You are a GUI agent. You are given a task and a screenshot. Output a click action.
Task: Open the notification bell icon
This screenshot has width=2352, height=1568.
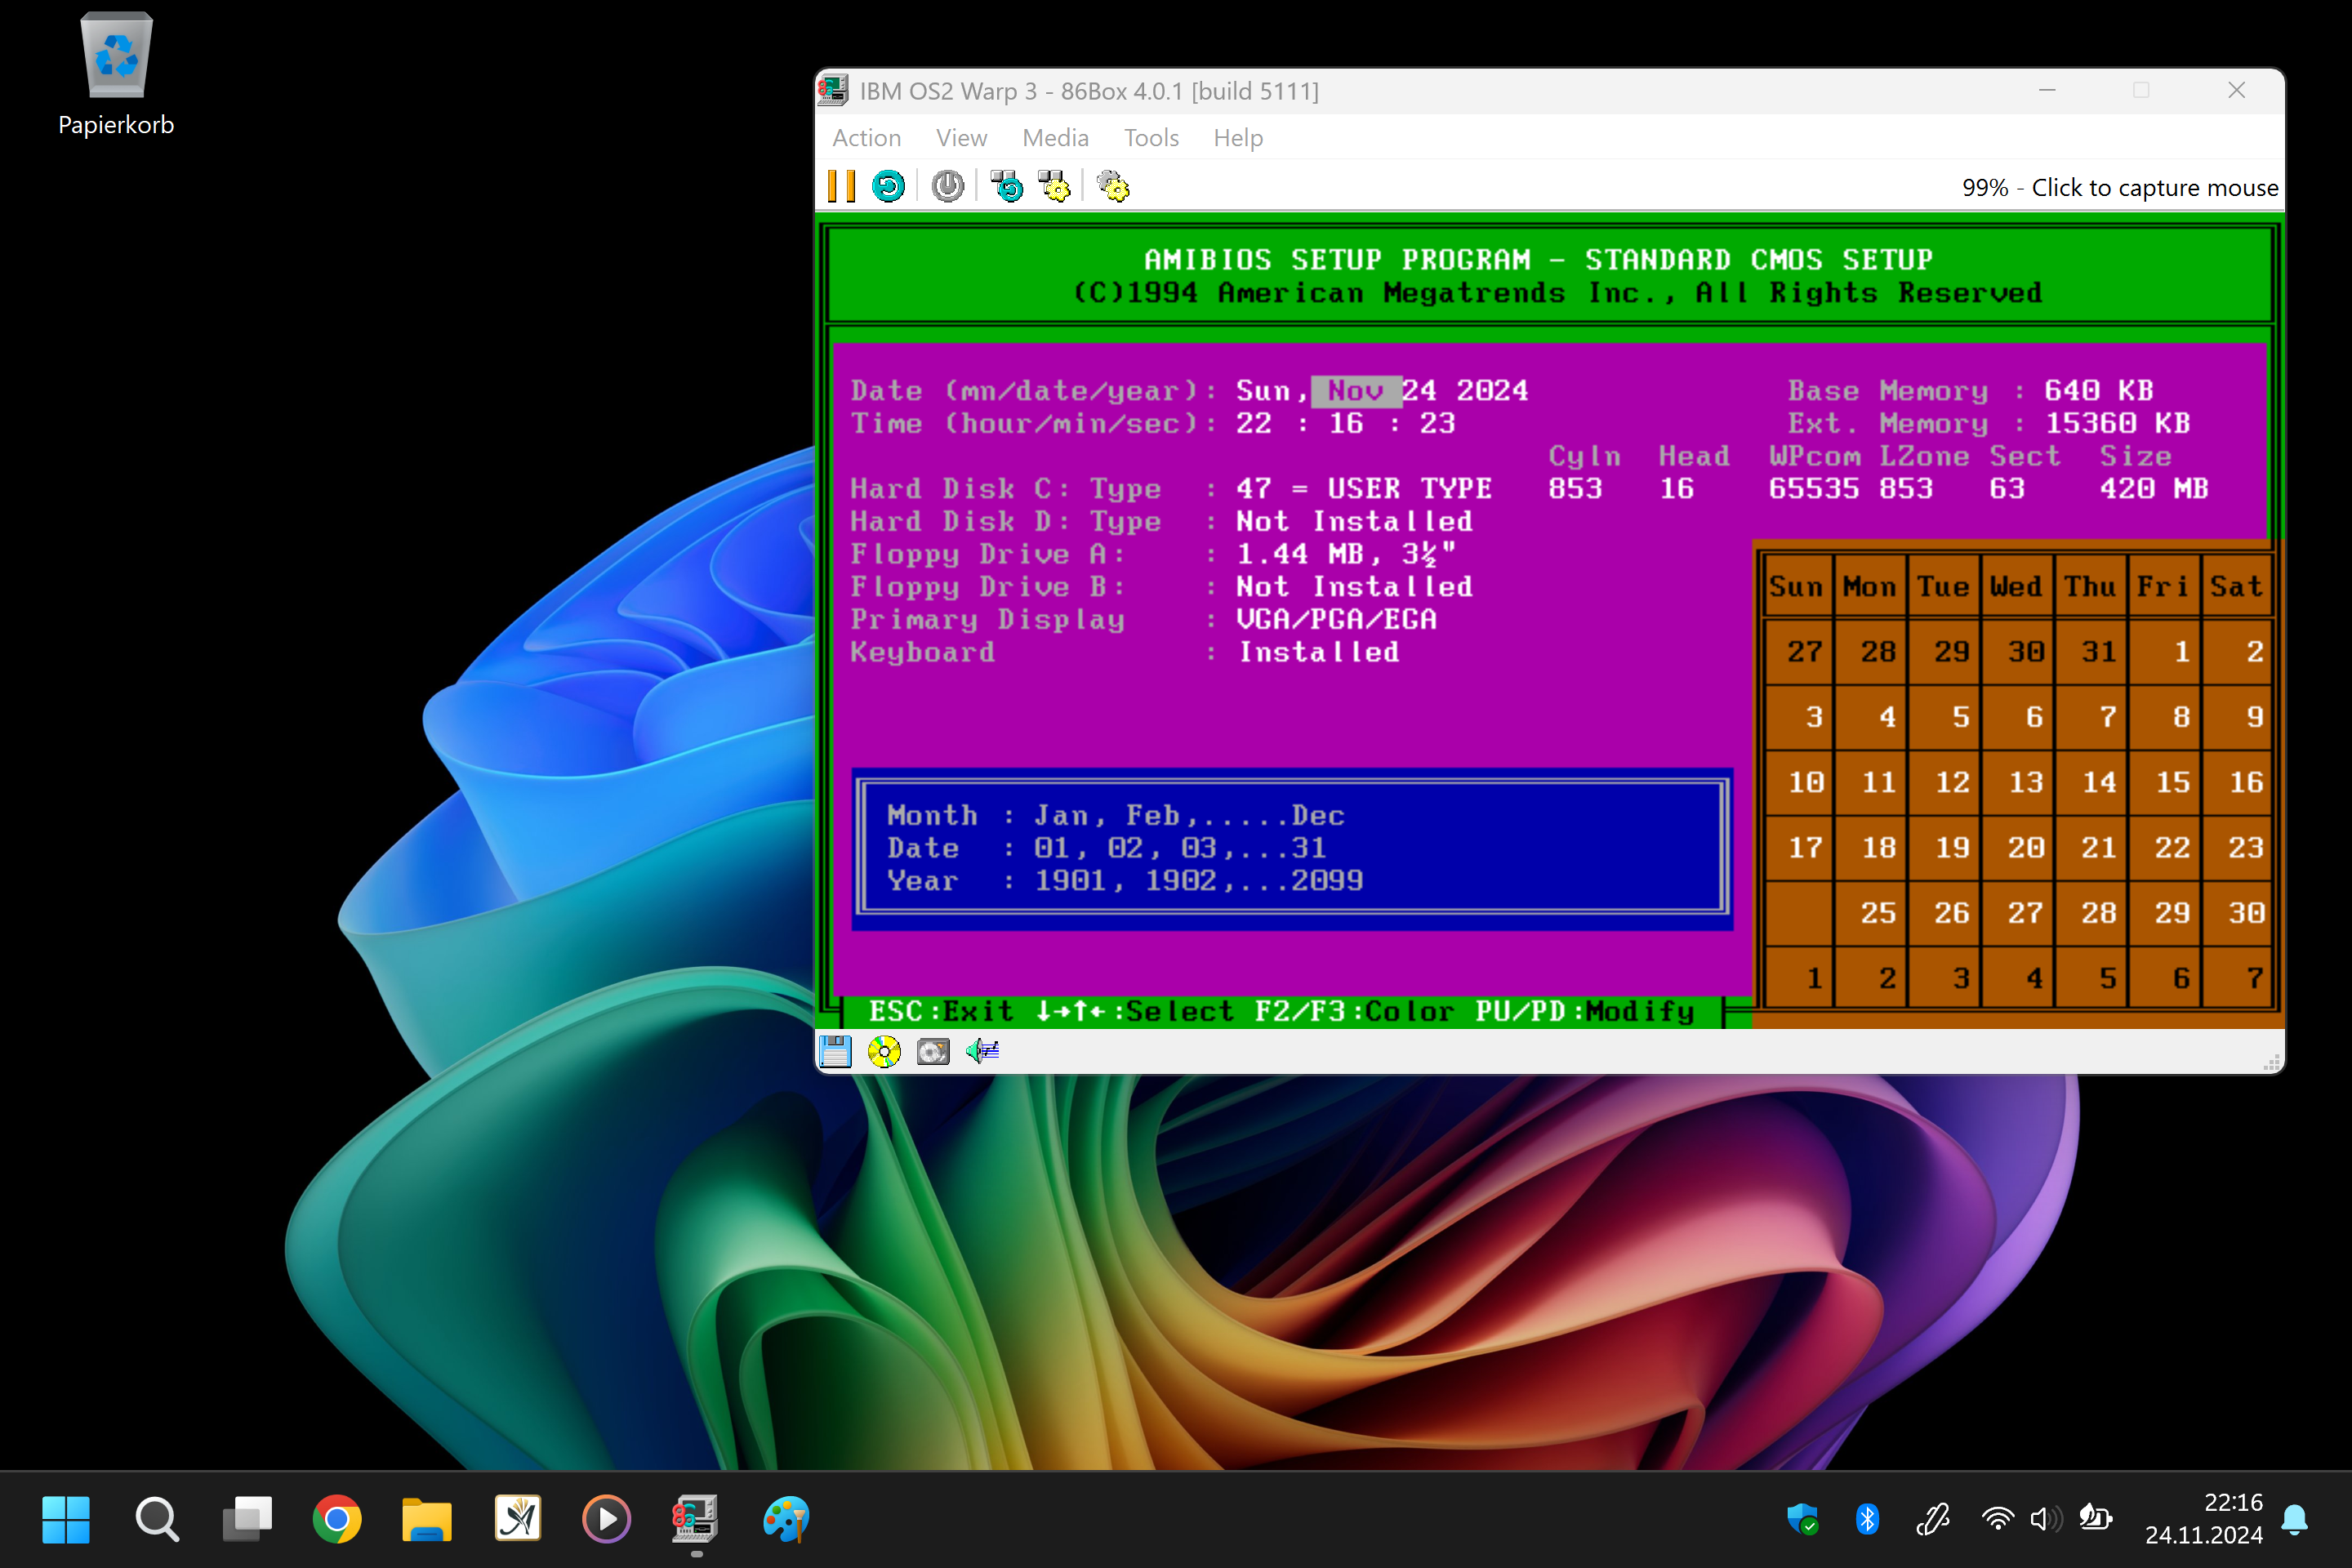click(2295, 1519)
